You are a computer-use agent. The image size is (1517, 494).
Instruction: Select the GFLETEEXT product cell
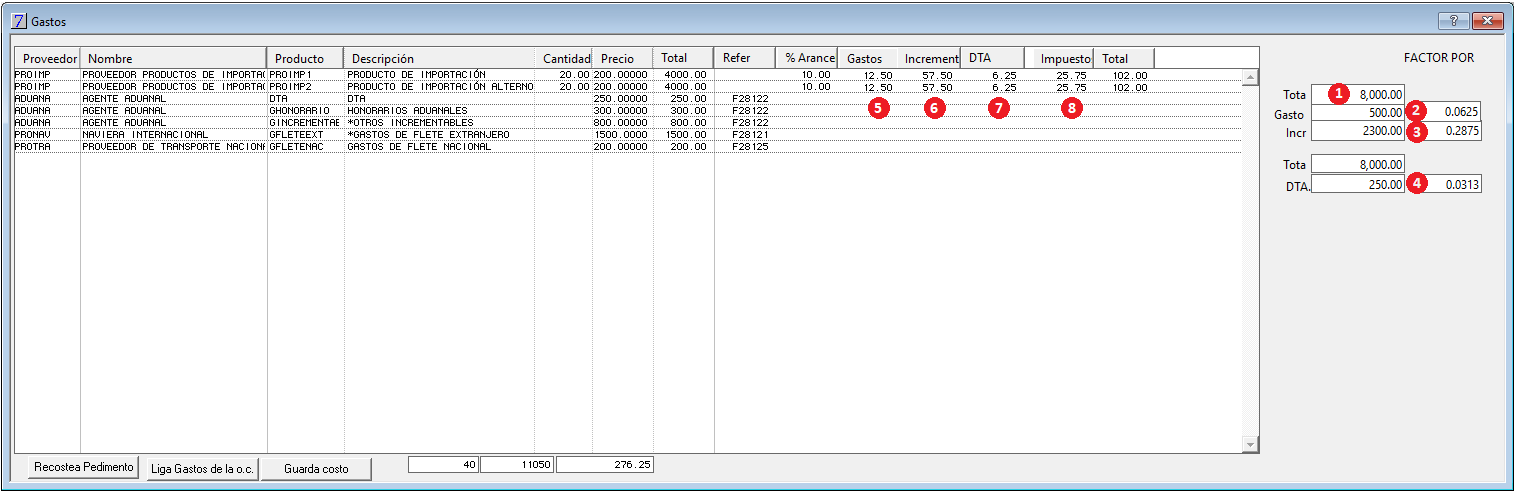click(306, 135)
